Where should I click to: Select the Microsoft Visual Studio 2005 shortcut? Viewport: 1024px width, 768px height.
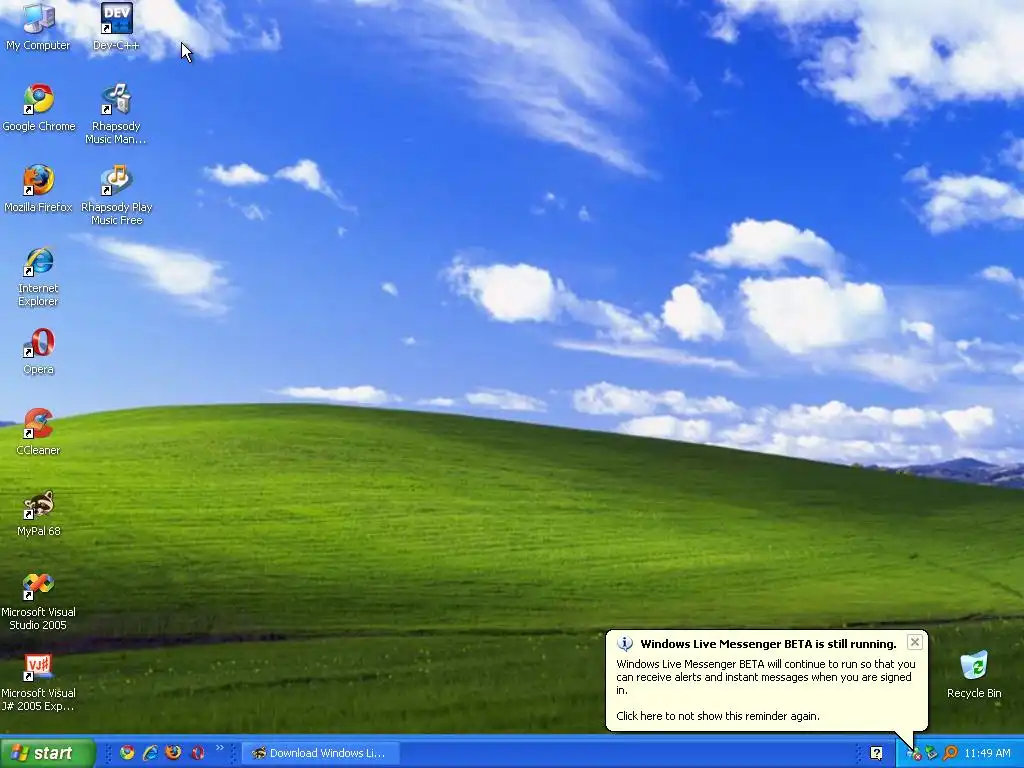tap(39, 601)
